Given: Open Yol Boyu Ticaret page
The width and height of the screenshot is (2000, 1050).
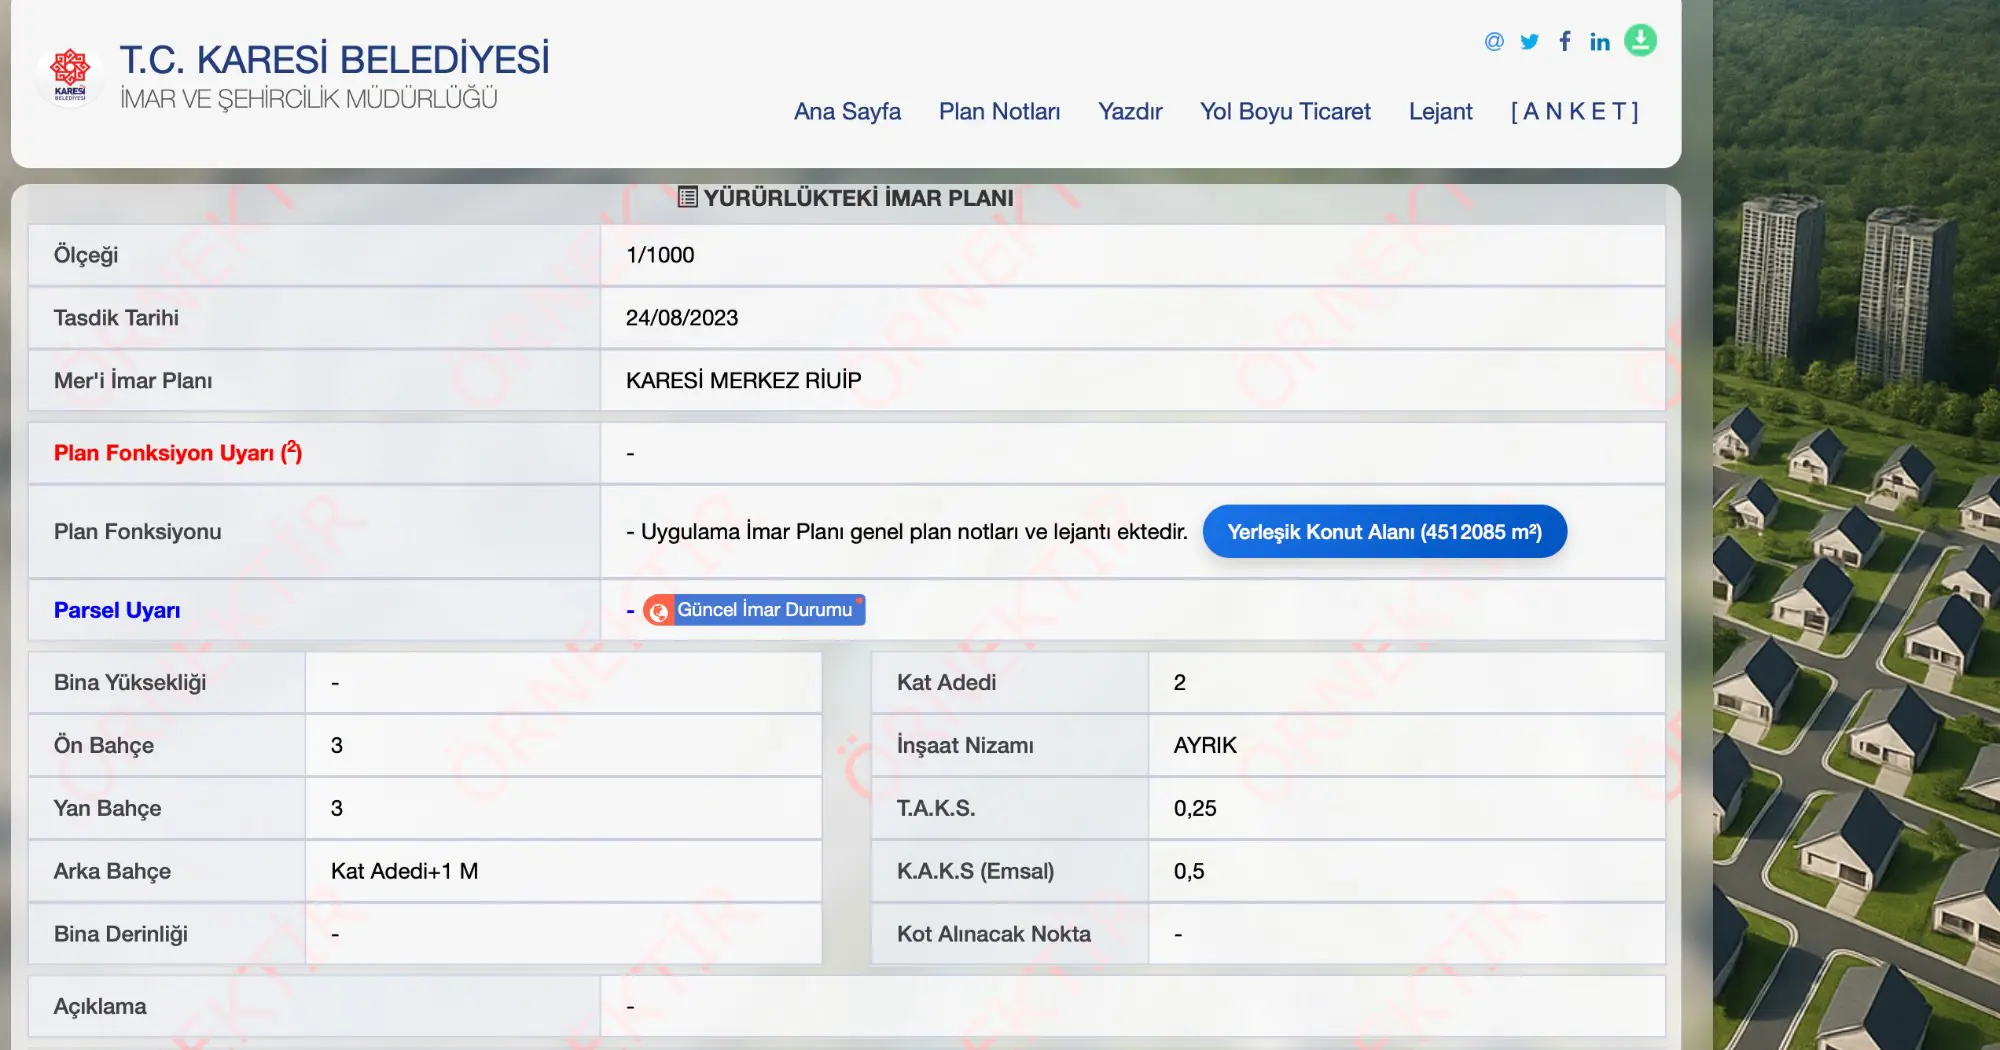Looking at the screenshot, I should [x=1285, y=111].
